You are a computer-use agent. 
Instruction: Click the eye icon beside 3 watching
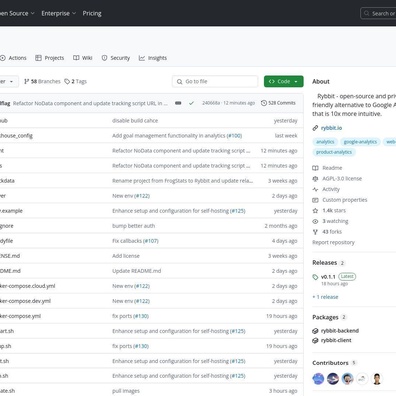coord(315,221)
